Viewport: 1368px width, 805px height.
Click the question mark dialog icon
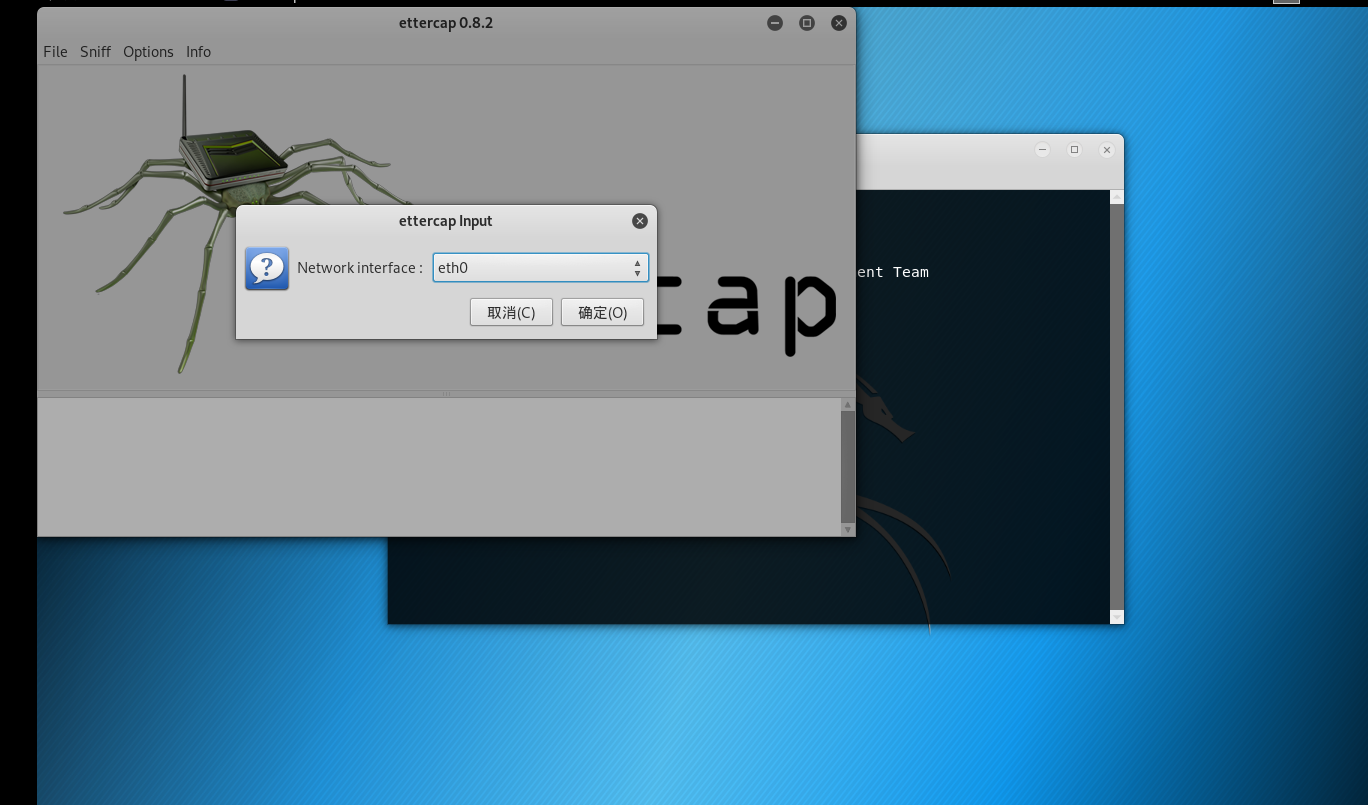tap(267, 268)
